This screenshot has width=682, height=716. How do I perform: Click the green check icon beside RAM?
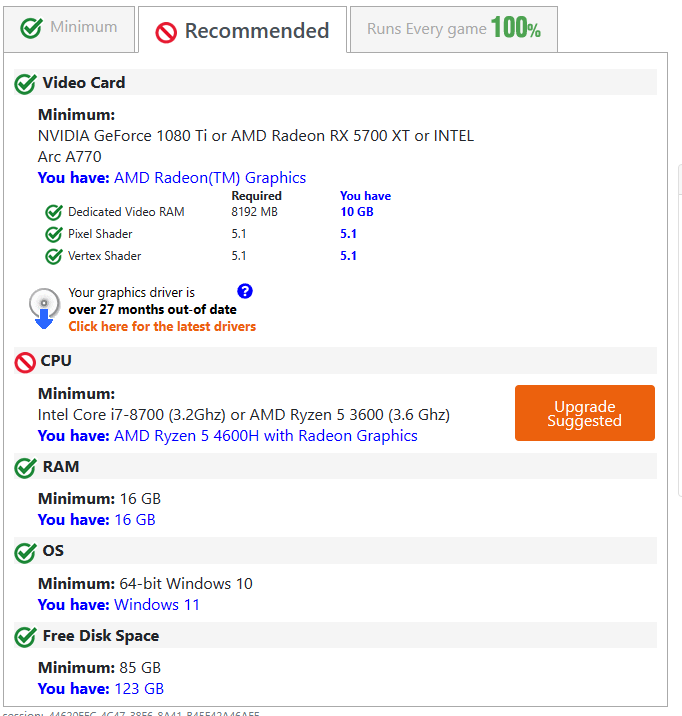(x=26, y=468)
